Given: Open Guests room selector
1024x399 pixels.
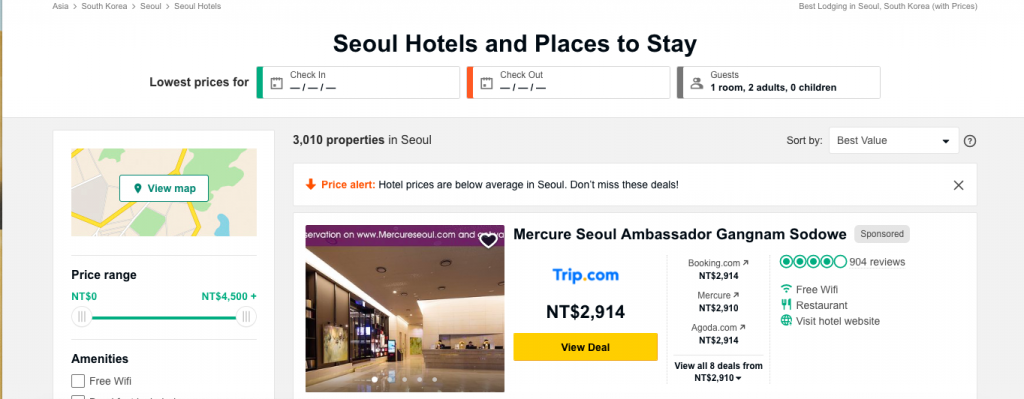Looking at the screenshot, I should (x=778, y=82).
